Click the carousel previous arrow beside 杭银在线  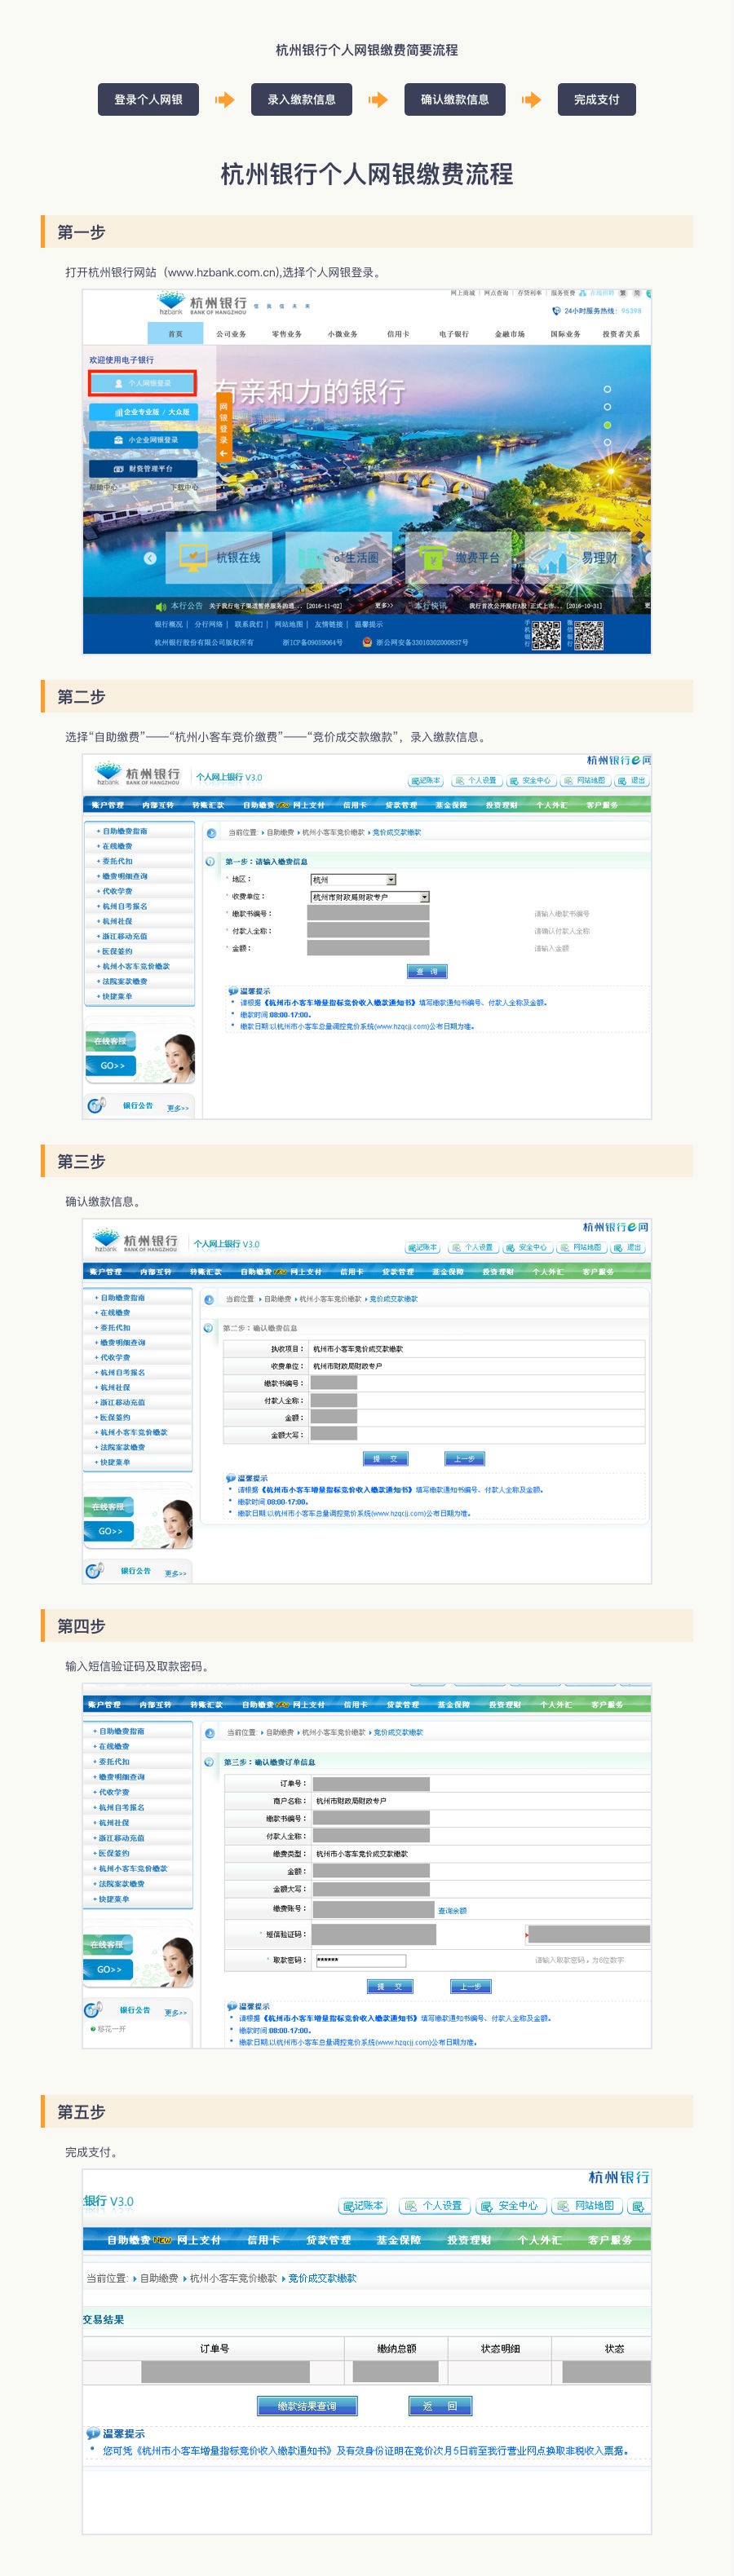(150, 558)
